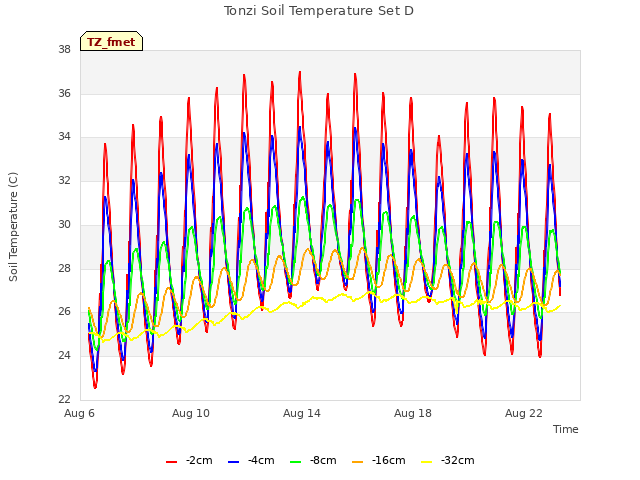Click the Aug 10 x-axis tick label
640x480 pixels.
pos(191,413)
